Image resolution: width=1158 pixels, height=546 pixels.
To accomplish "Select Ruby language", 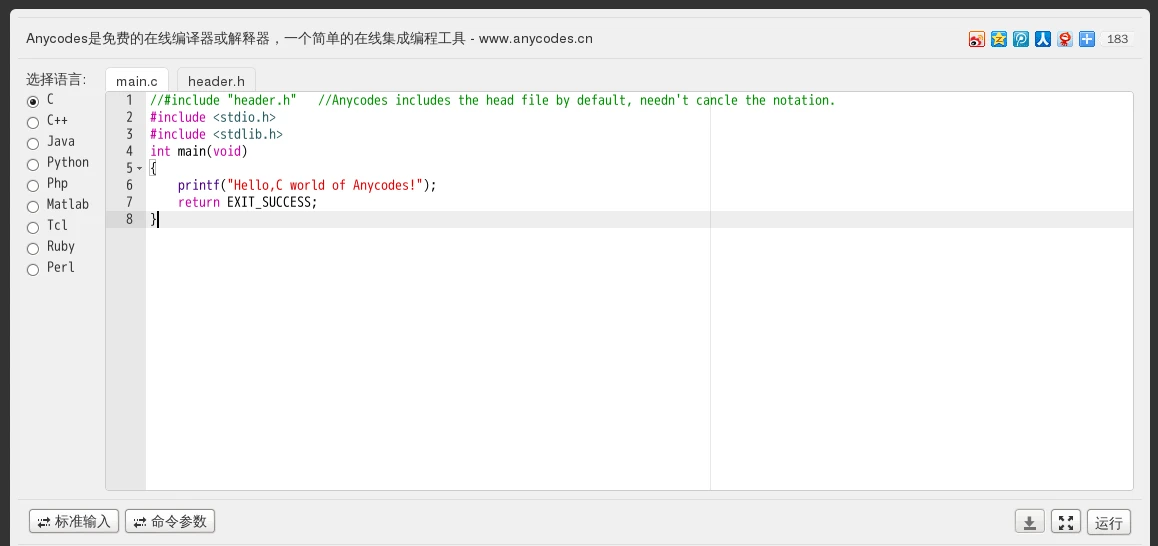I will (32, 248).
